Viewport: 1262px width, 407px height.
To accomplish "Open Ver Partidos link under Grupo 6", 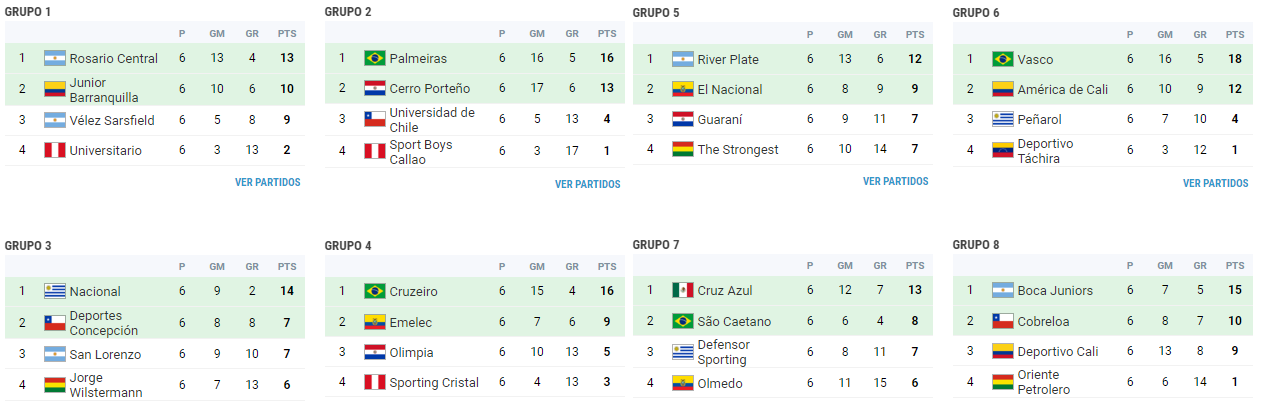I will (x=1215, y=183).
